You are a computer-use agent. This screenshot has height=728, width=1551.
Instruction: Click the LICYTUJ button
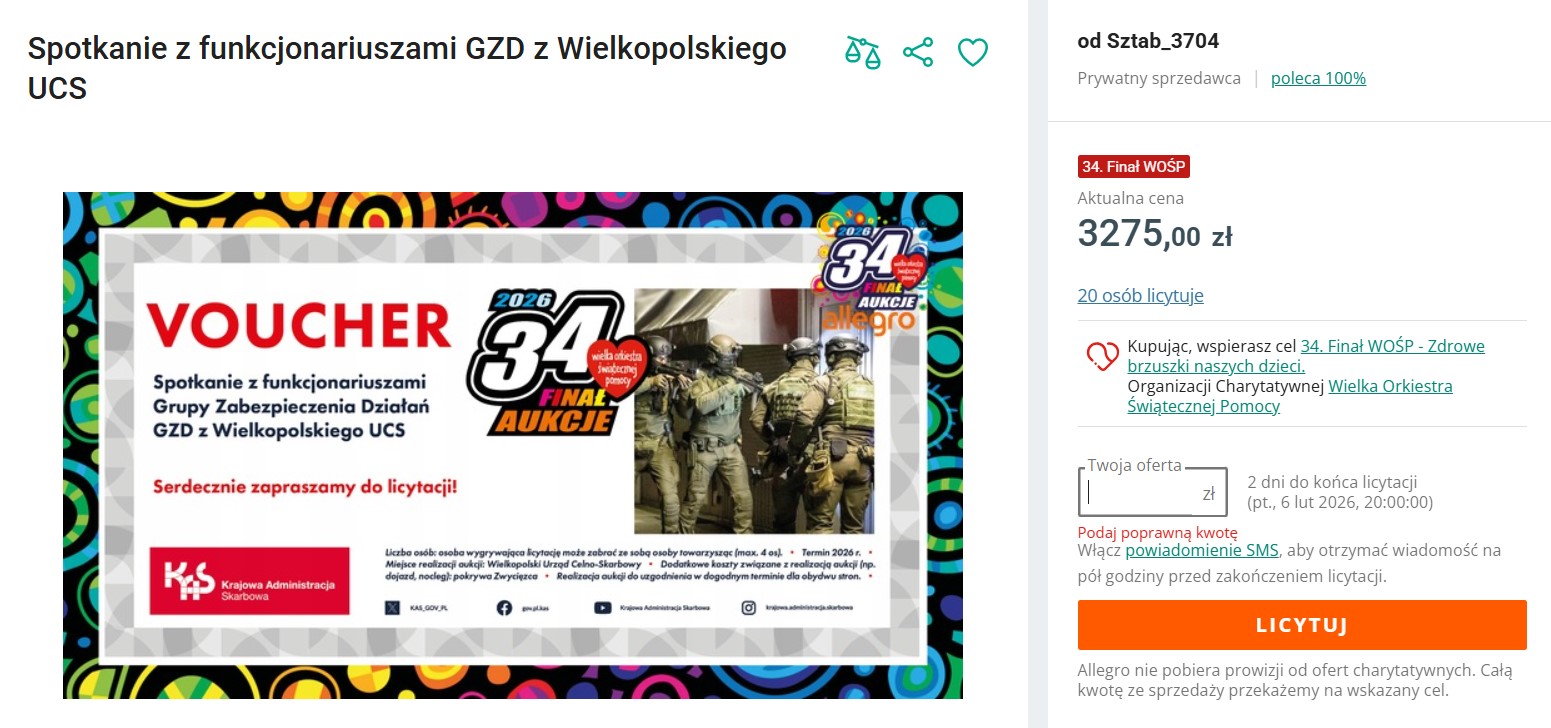pyautogui.click(x=1302, y=625)
